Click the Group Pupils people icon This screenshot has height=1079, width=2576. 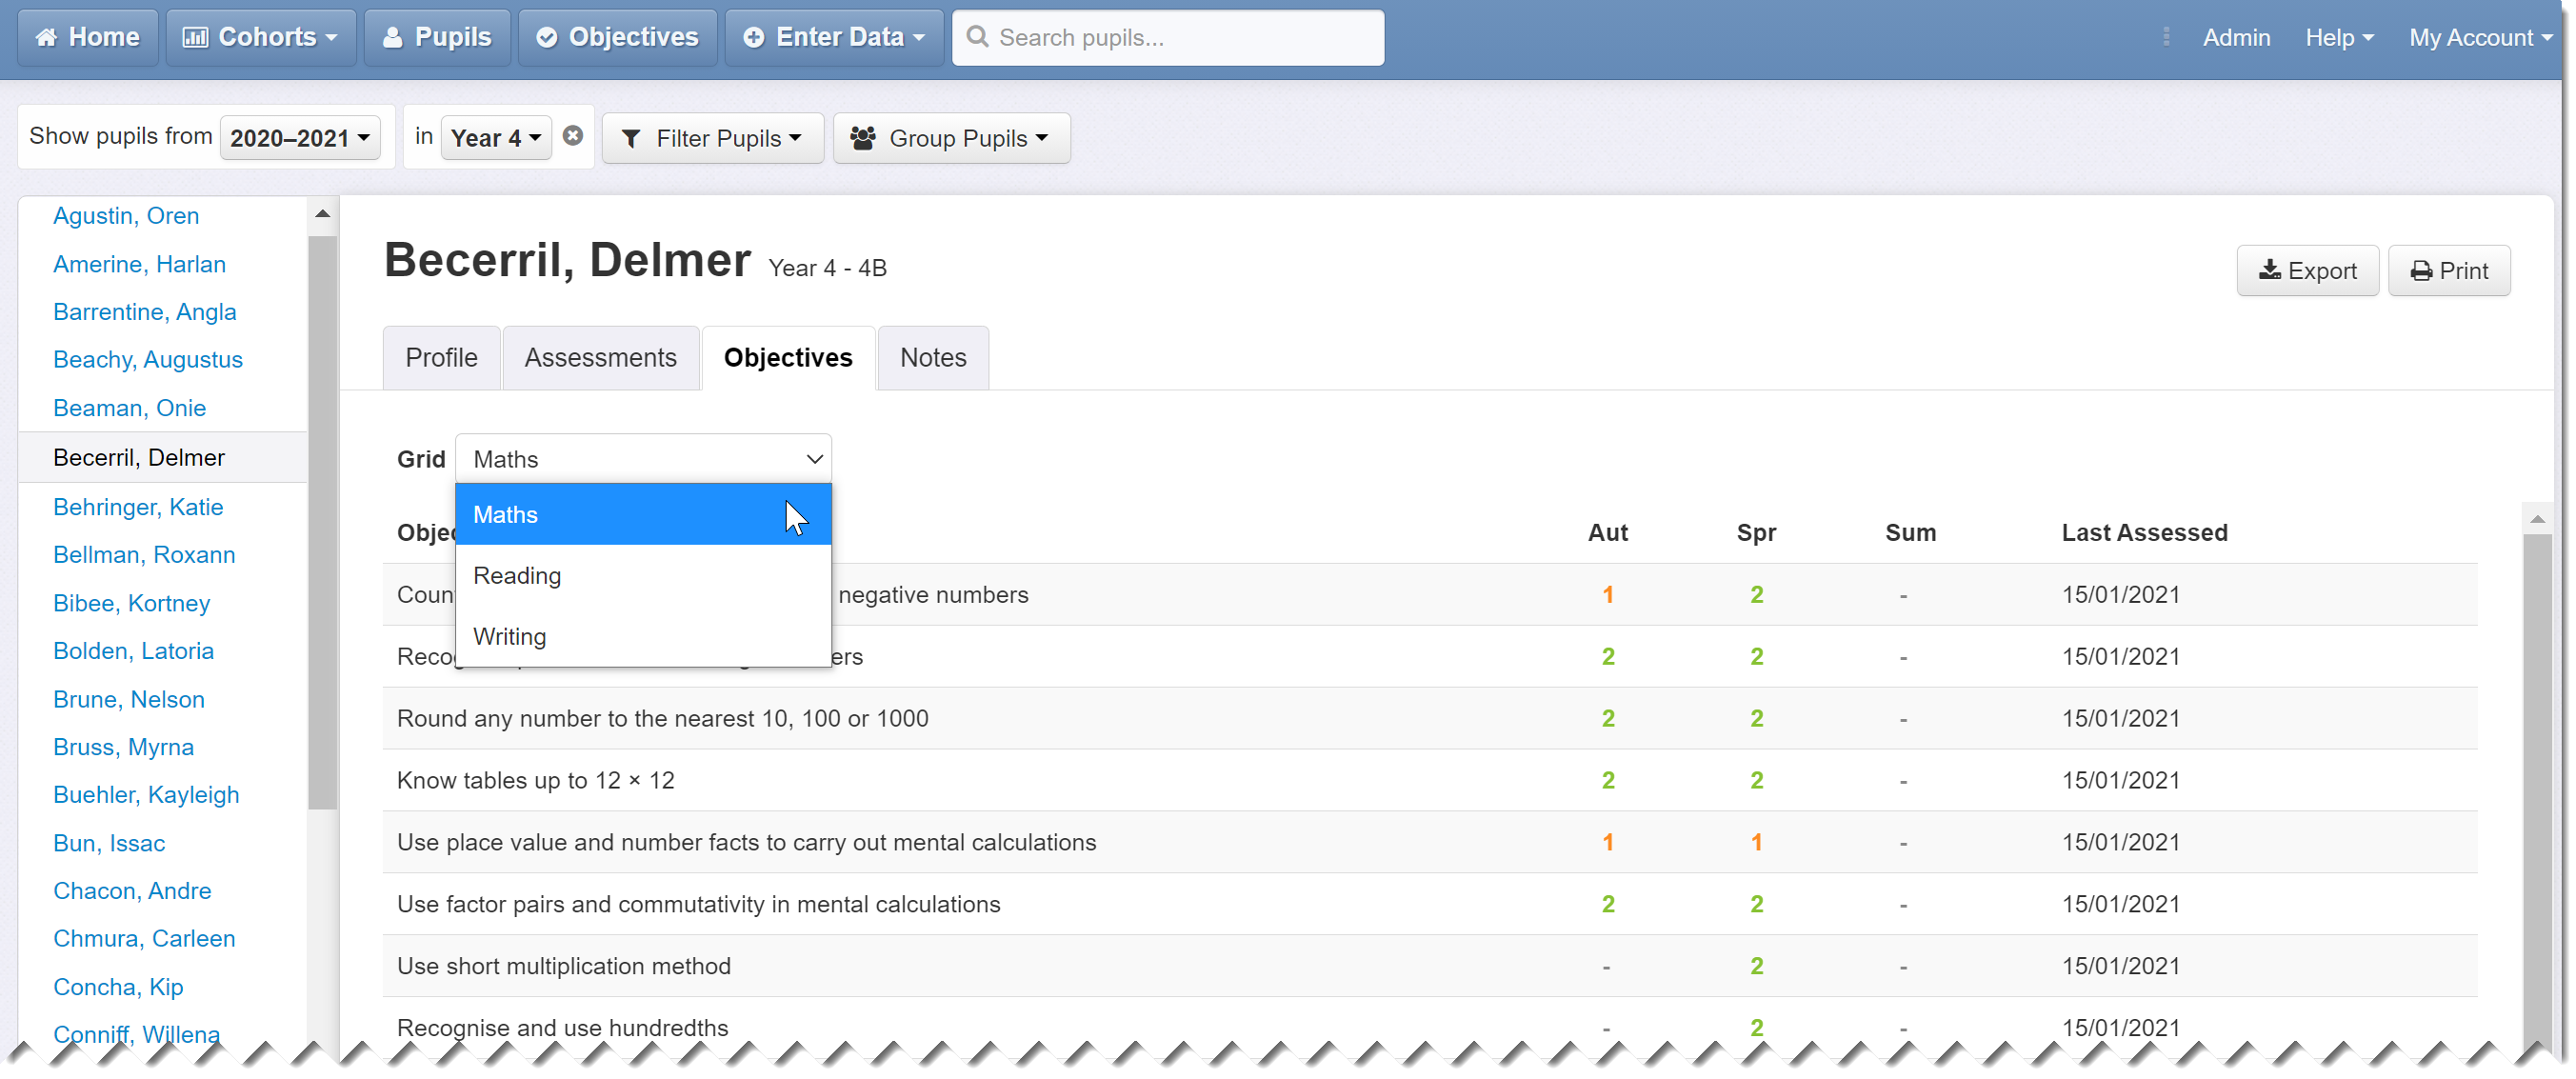pyautogui.click(x=863, y=138)
